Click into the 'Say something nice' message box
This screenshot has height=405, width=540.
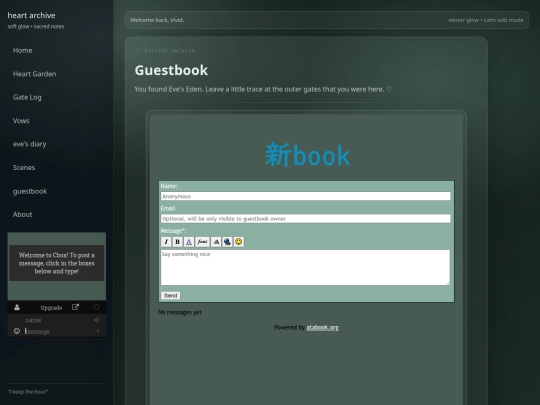click(305, 267)
